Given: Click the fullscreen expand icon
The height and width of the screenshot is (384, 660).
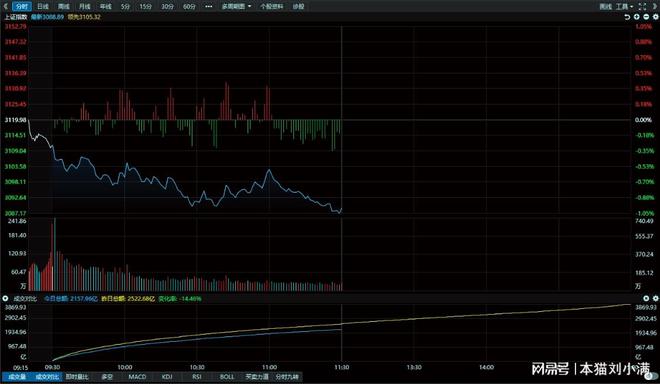Looking at the screenshot, I should (x=642, y=6).
